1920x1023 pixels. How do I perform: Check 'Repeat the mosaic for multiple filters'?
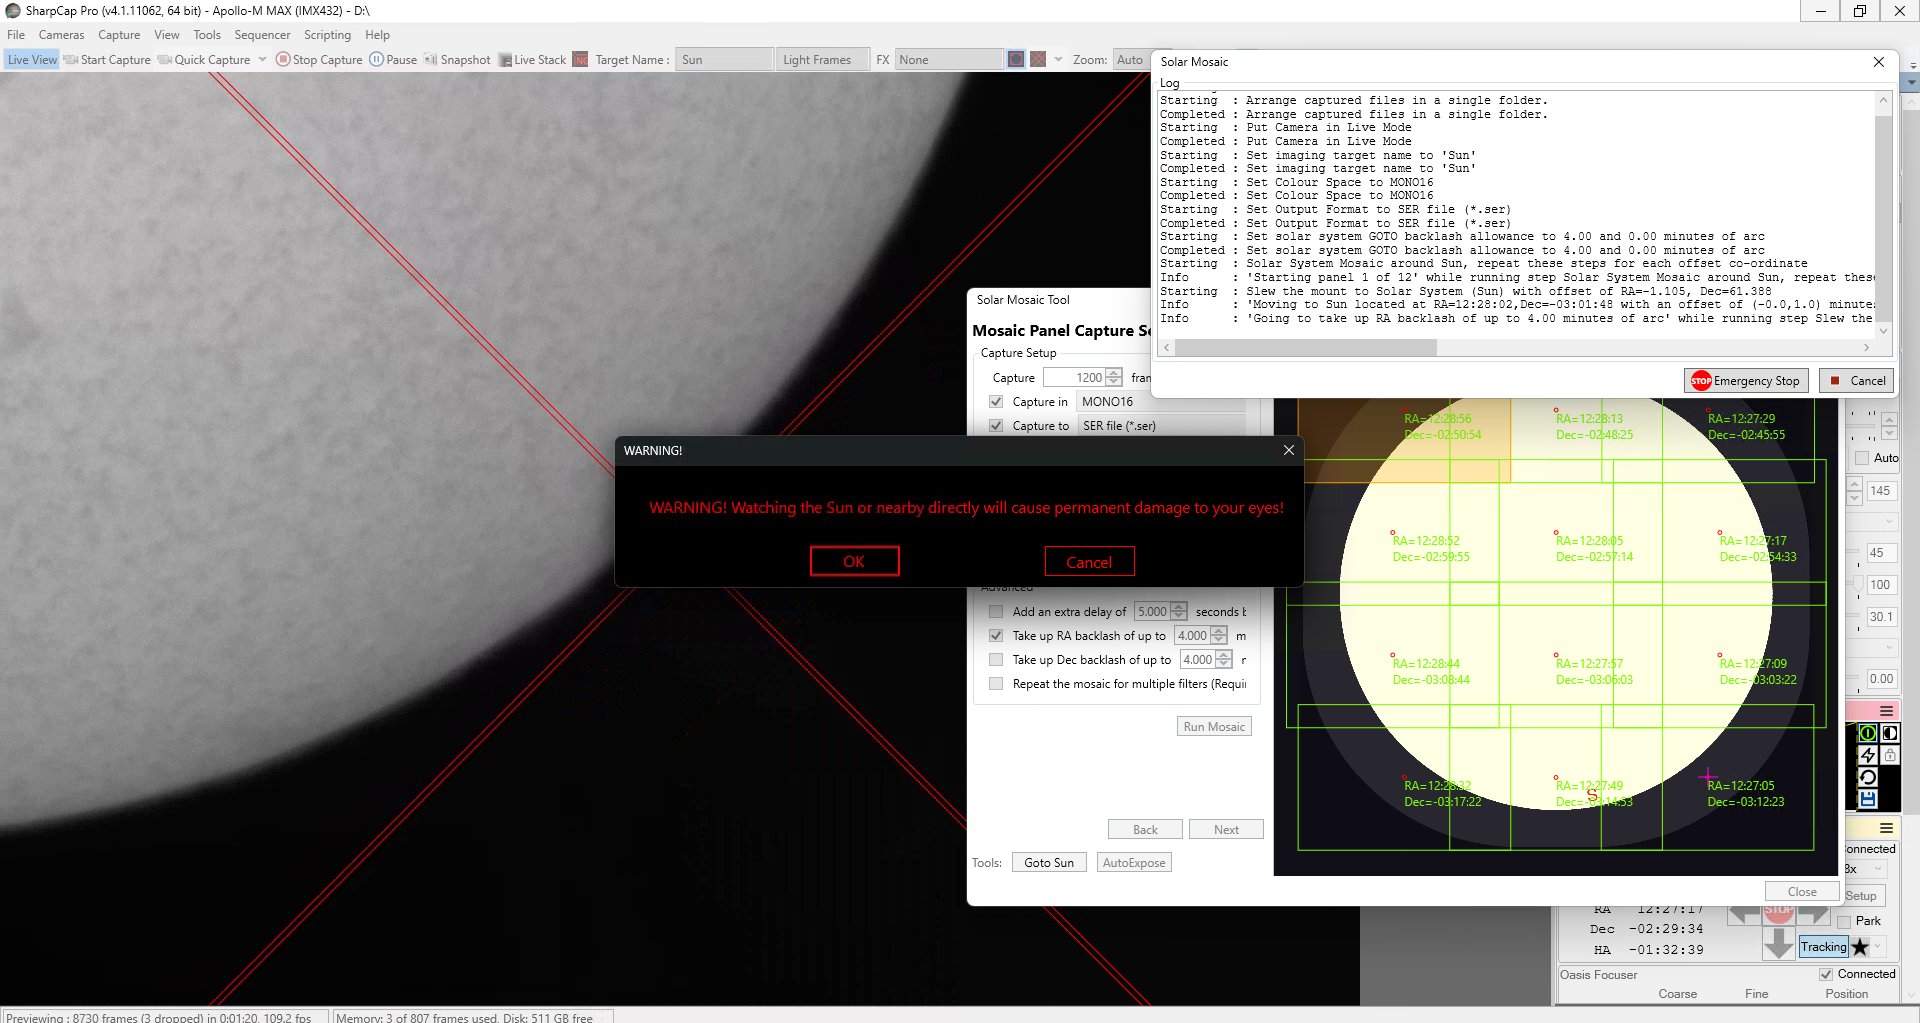pos(996,684)
